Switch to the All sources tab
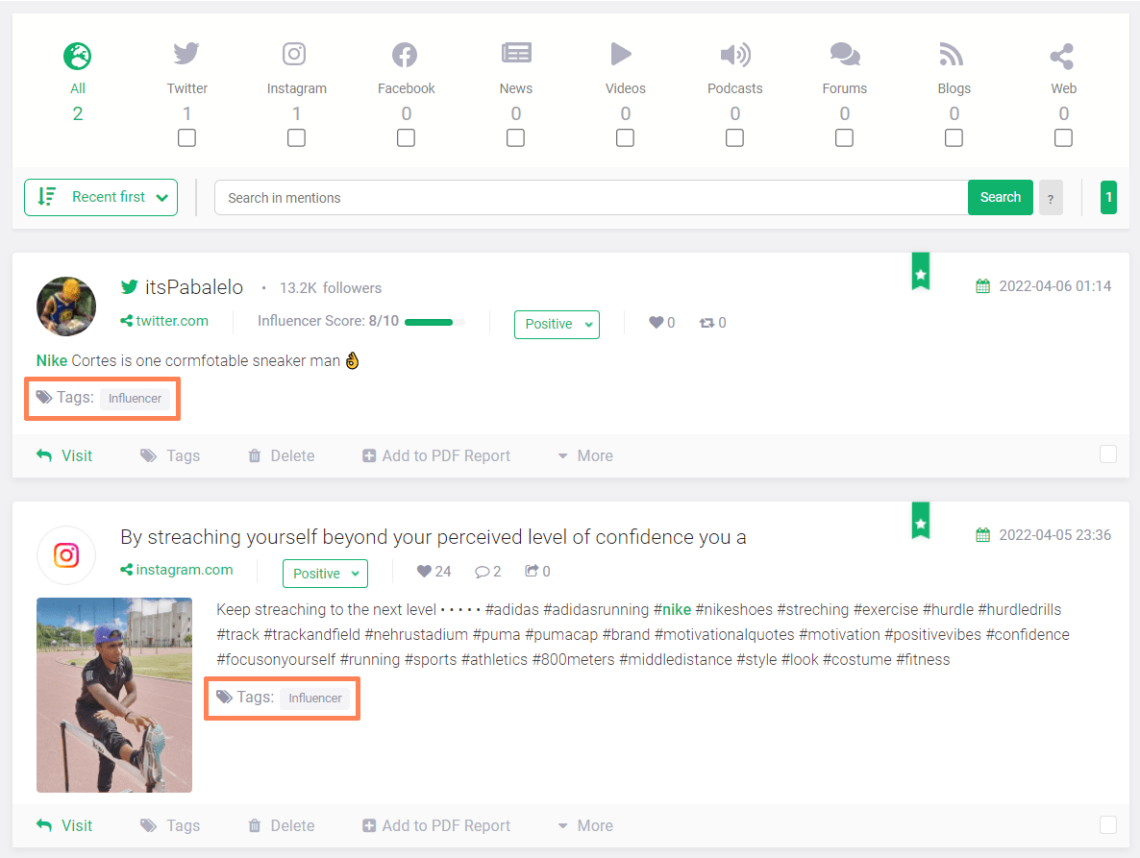 78,70
